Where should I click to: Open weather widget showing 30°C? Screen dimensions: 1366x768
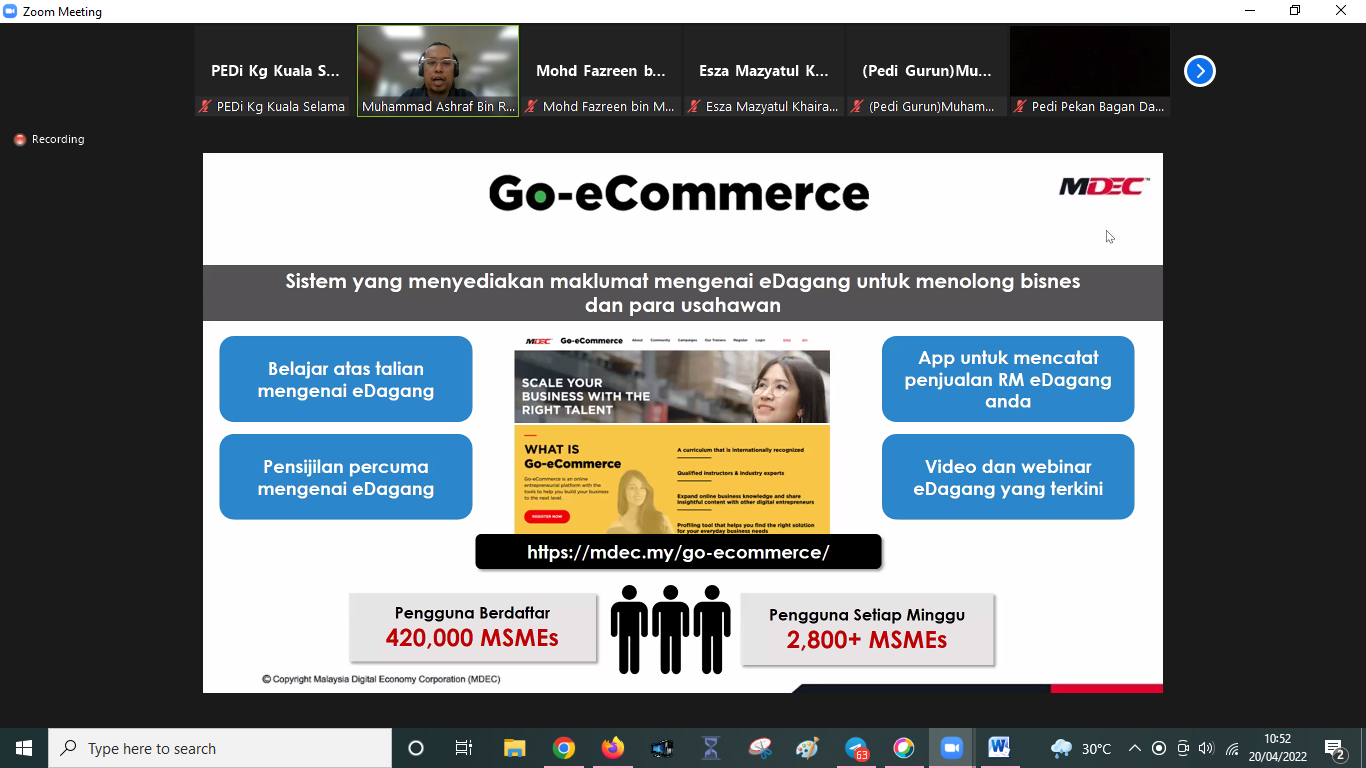pyautogui.click(x=1081, y=748)
